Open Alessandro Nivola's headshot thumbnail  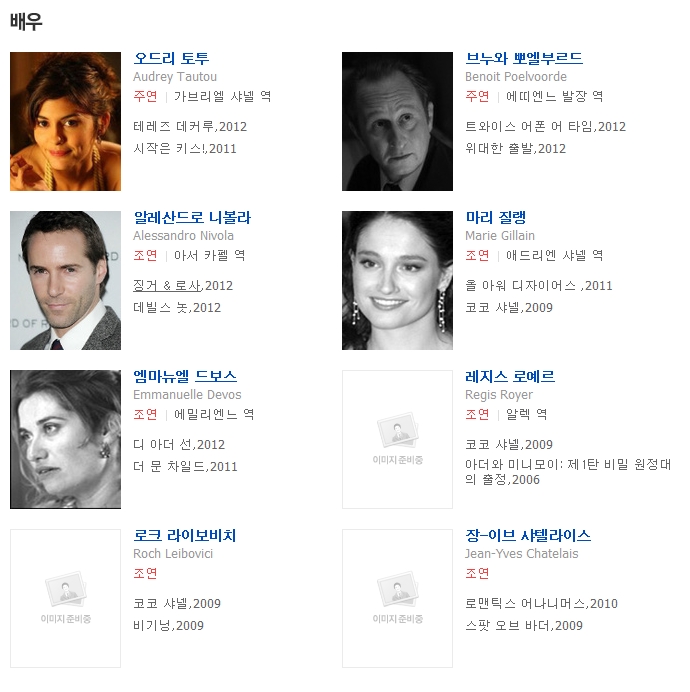pyautogui.click(x=65, y=280)
